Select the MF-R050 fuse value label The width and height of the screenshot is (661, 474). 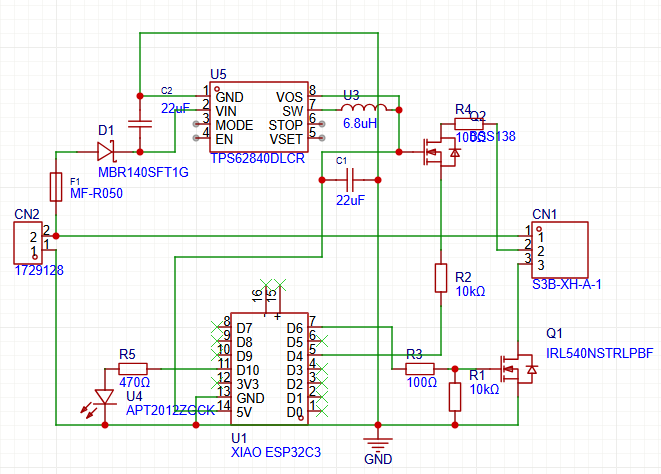click(x=97, y=194)
